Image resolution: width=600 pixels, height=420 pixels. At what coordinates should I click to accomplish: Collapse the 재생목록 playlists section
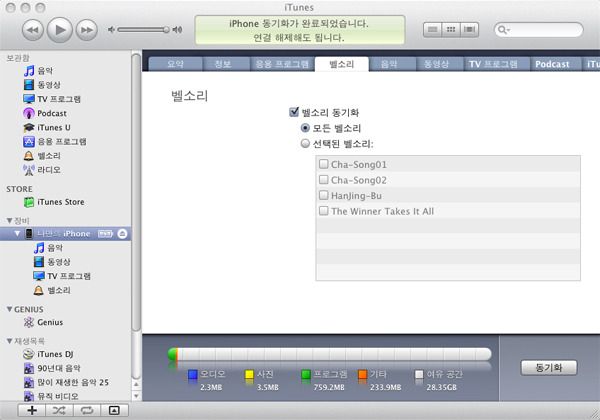[x=10, y=340]
